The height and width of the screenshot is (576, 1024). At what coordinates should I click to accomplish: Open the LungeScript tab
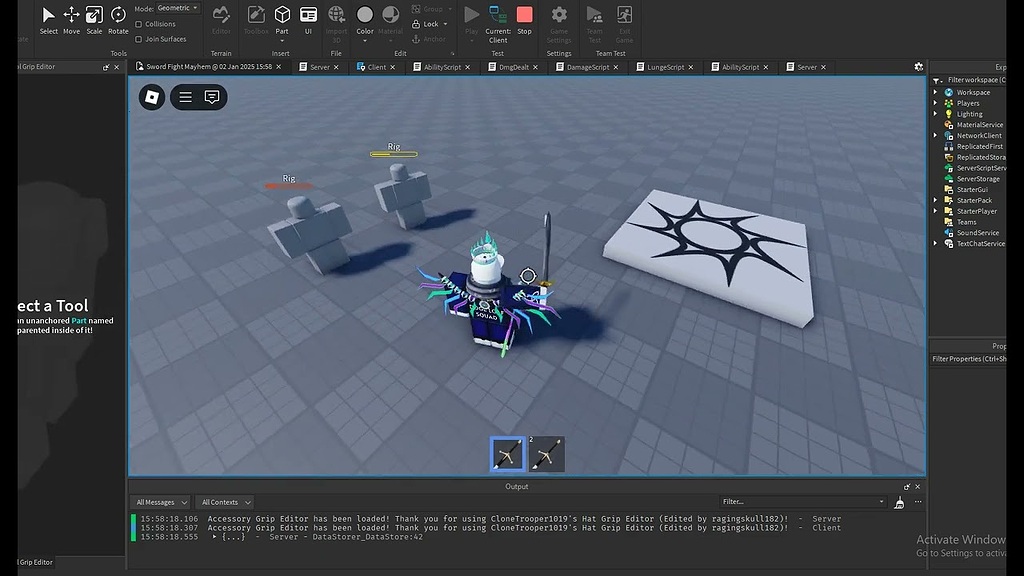[x=665, y=67]
